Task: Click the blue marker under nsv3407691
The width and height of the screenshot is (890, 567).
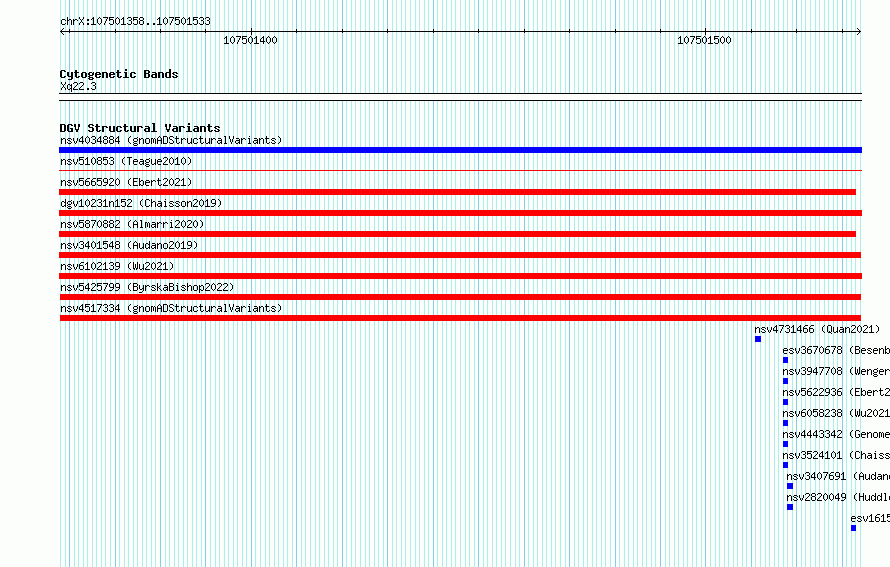Action: click(x=790, y=486)
